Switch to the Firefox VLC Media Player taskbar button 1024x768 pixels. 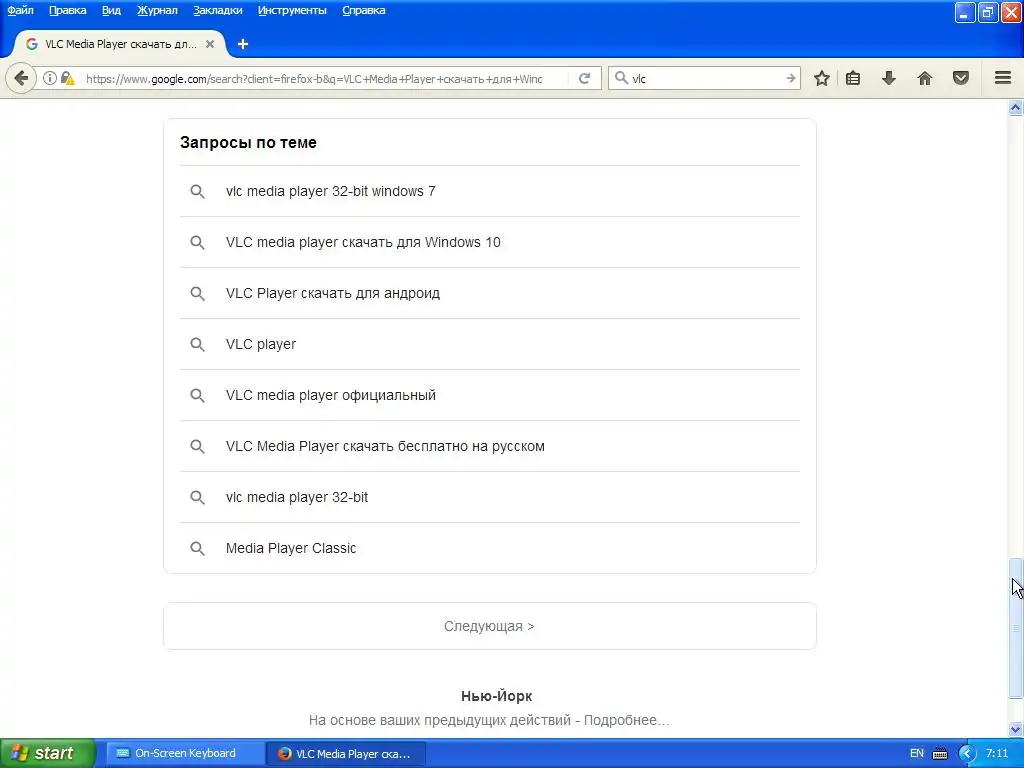(346, 754)
